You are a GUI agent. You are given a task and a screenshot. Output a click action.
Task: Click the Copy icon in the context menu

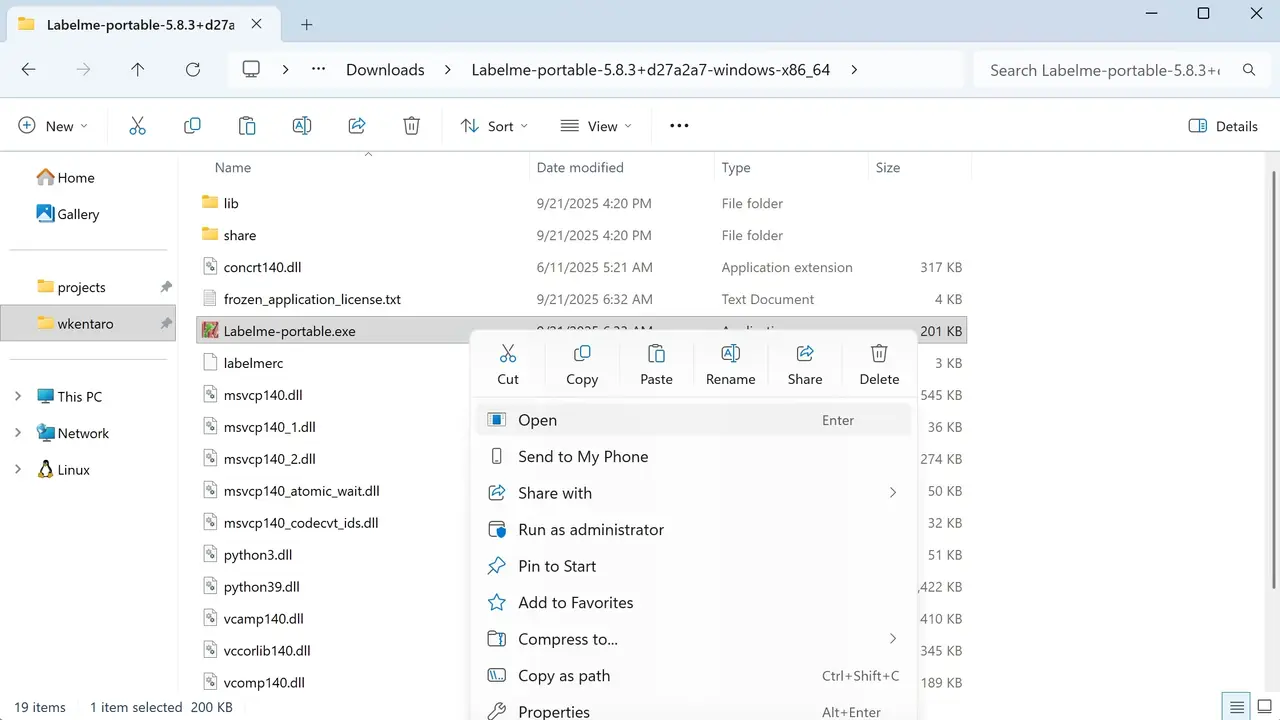click(x=581, y=364)
